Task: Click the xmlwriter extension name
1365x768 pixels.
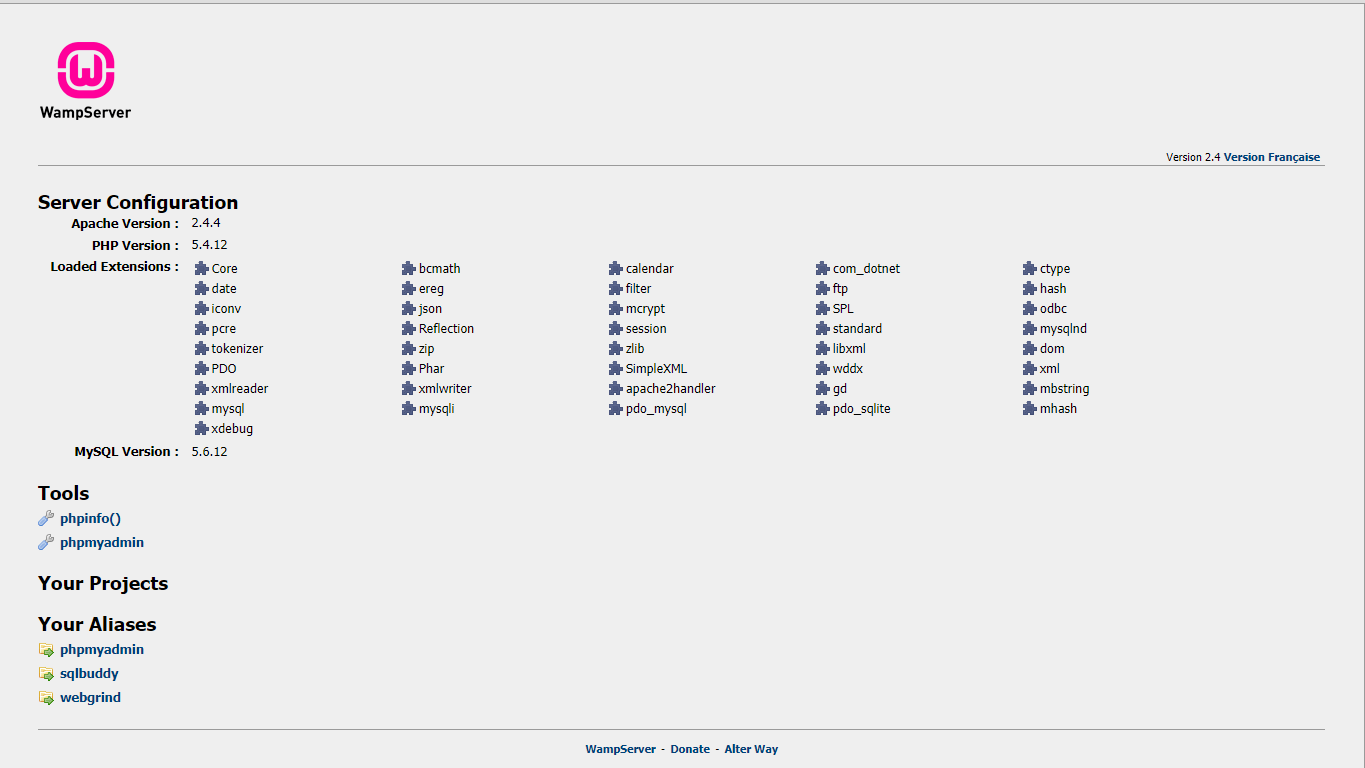Action: pyautogui.click(x=445, y=389)
